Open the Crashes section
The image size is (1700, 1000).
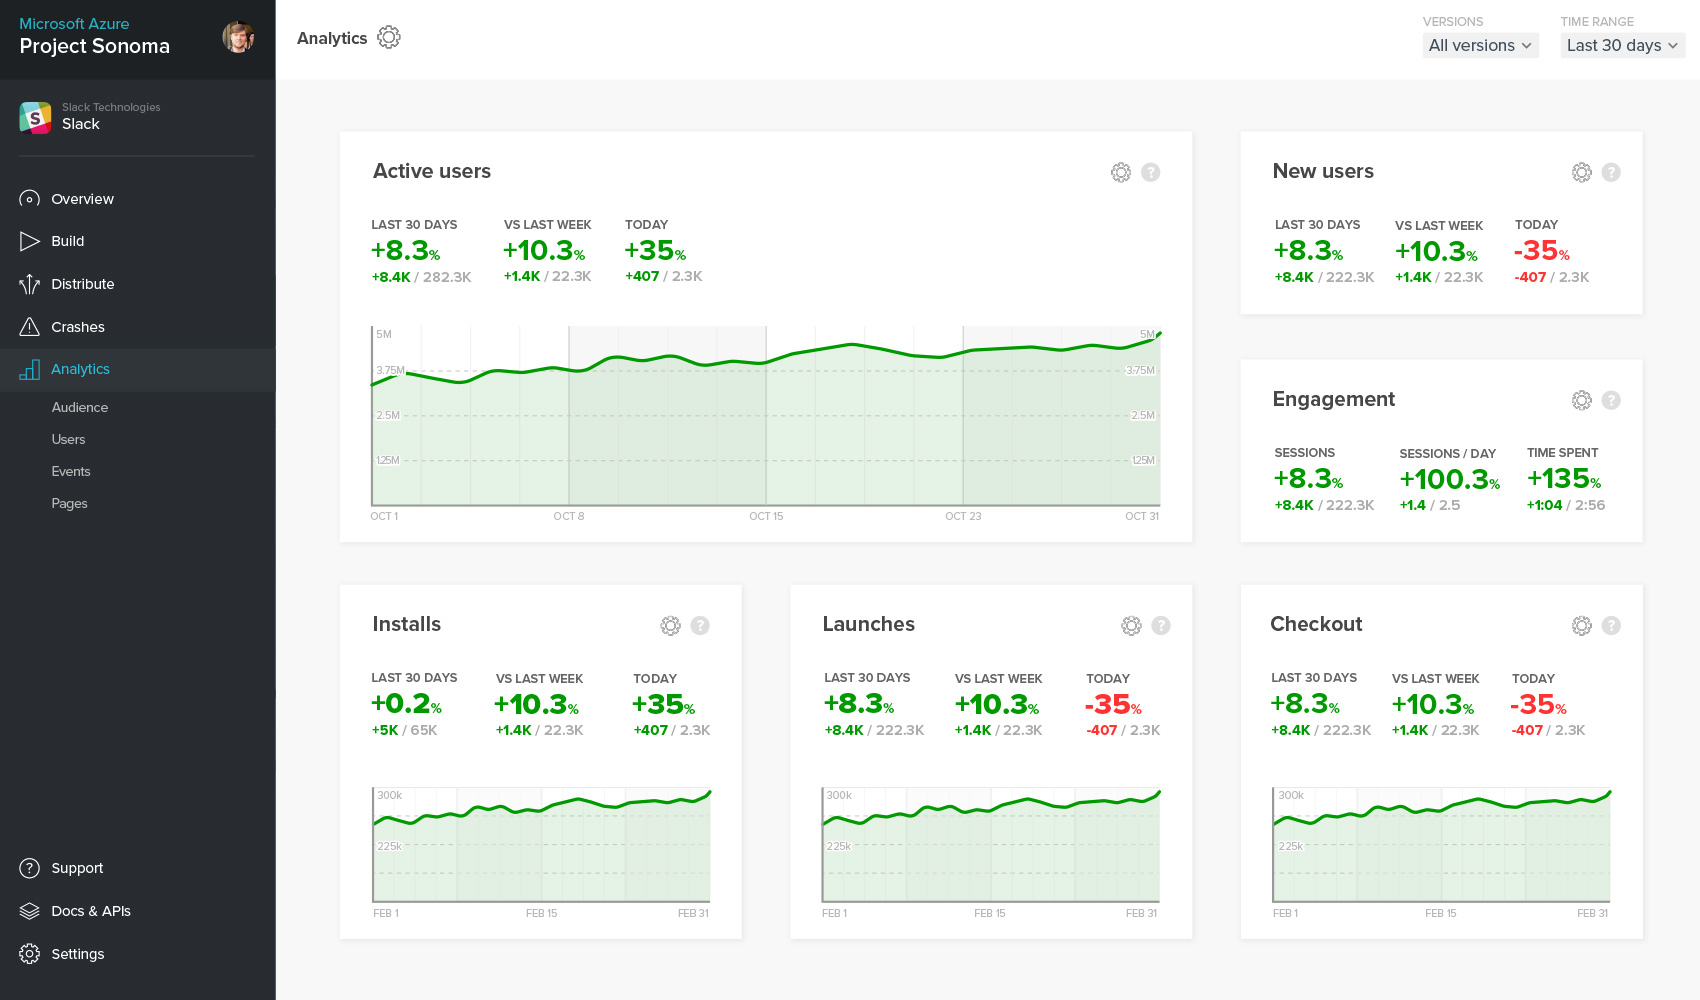77,327
